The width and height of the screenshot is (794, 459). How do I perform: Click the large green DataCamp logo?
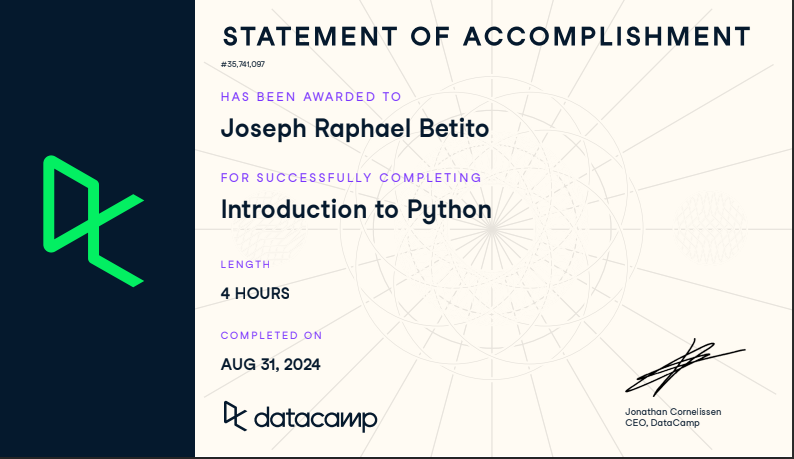92,220
